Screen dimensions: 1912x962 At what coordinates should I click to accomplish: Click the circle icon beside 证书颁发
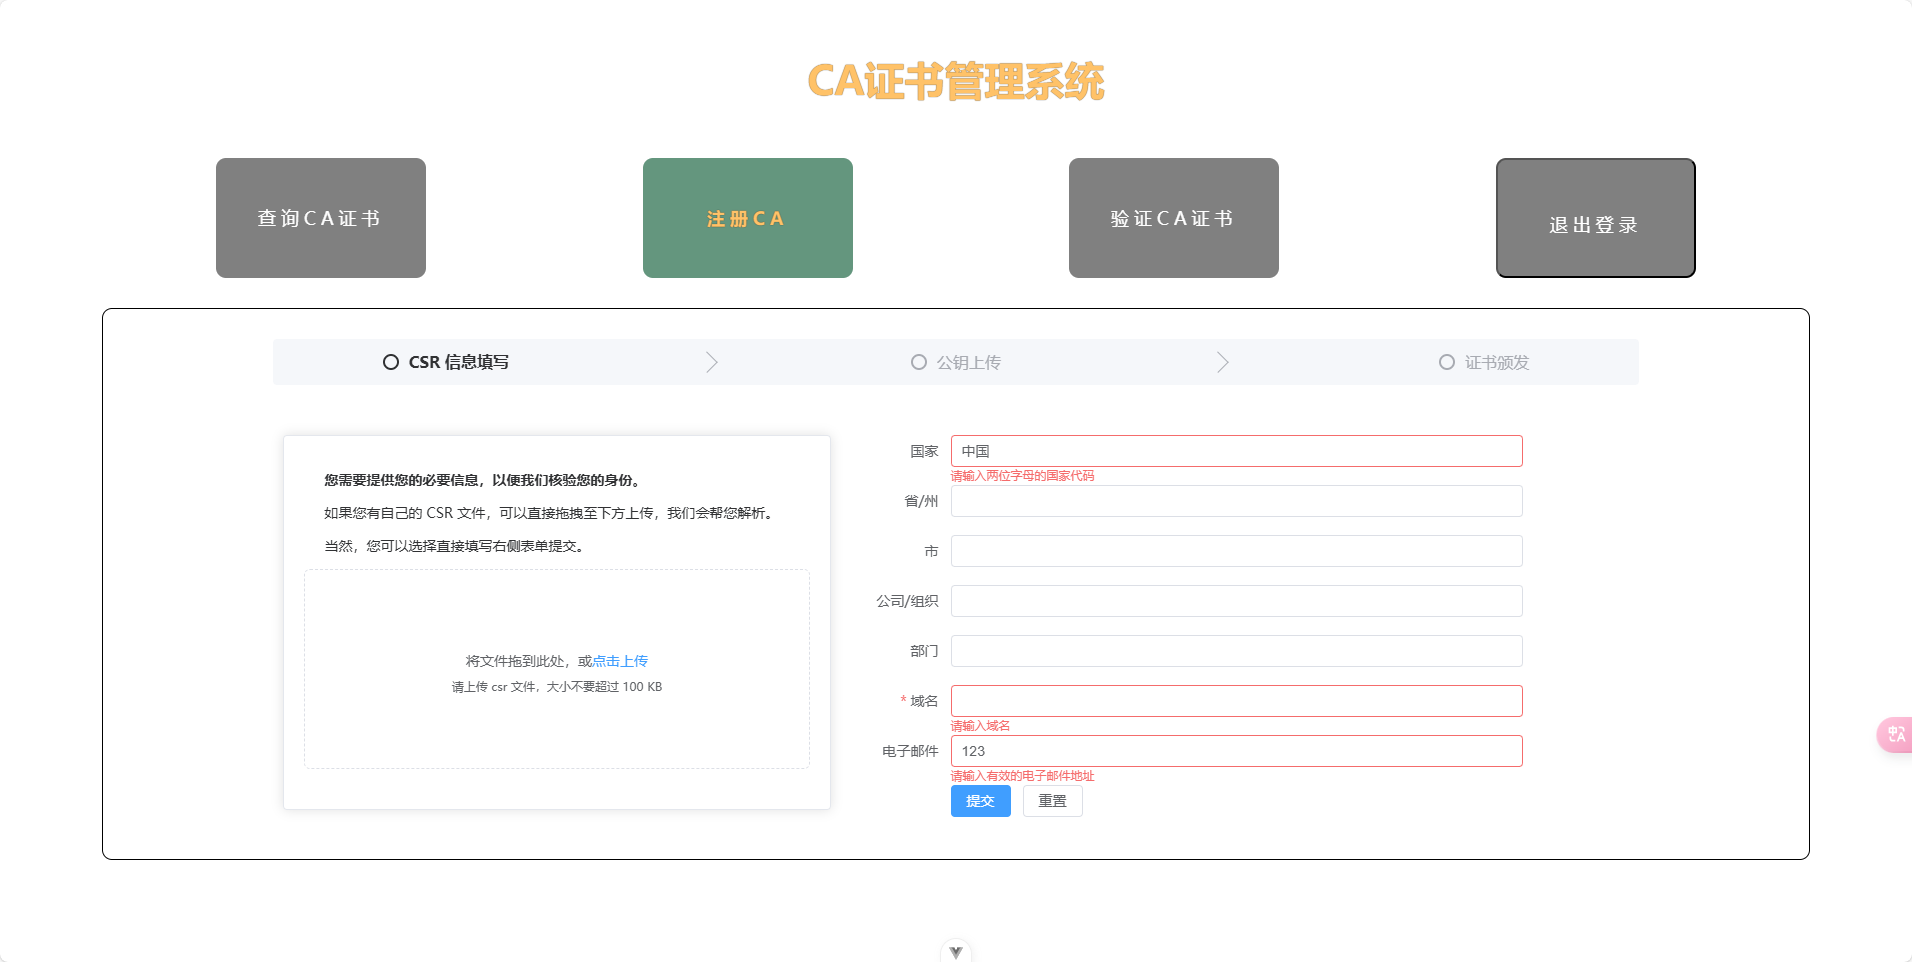coord(1447,362)
